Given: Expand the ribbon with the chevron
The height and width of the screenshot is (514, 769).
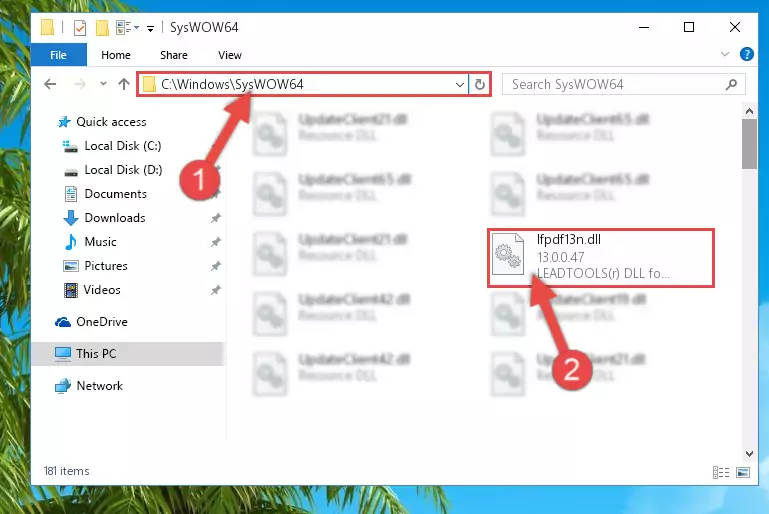Looking at the screenshot, I should (725, 54).
